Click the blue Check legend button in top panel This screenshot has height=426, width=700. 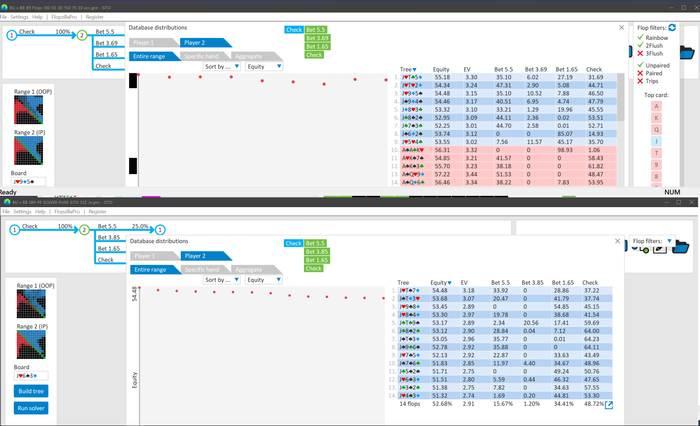point(294,30)
